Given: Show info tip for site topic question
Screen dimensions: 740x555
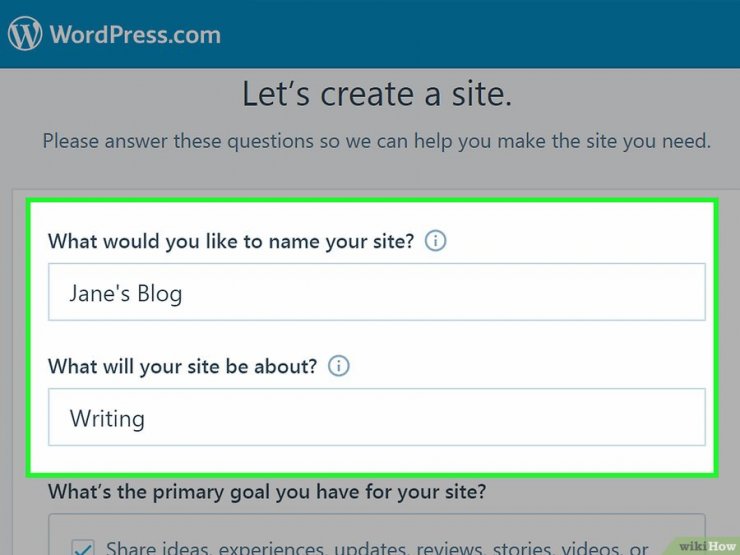Looking at the screenshot, I should point(338,366).
